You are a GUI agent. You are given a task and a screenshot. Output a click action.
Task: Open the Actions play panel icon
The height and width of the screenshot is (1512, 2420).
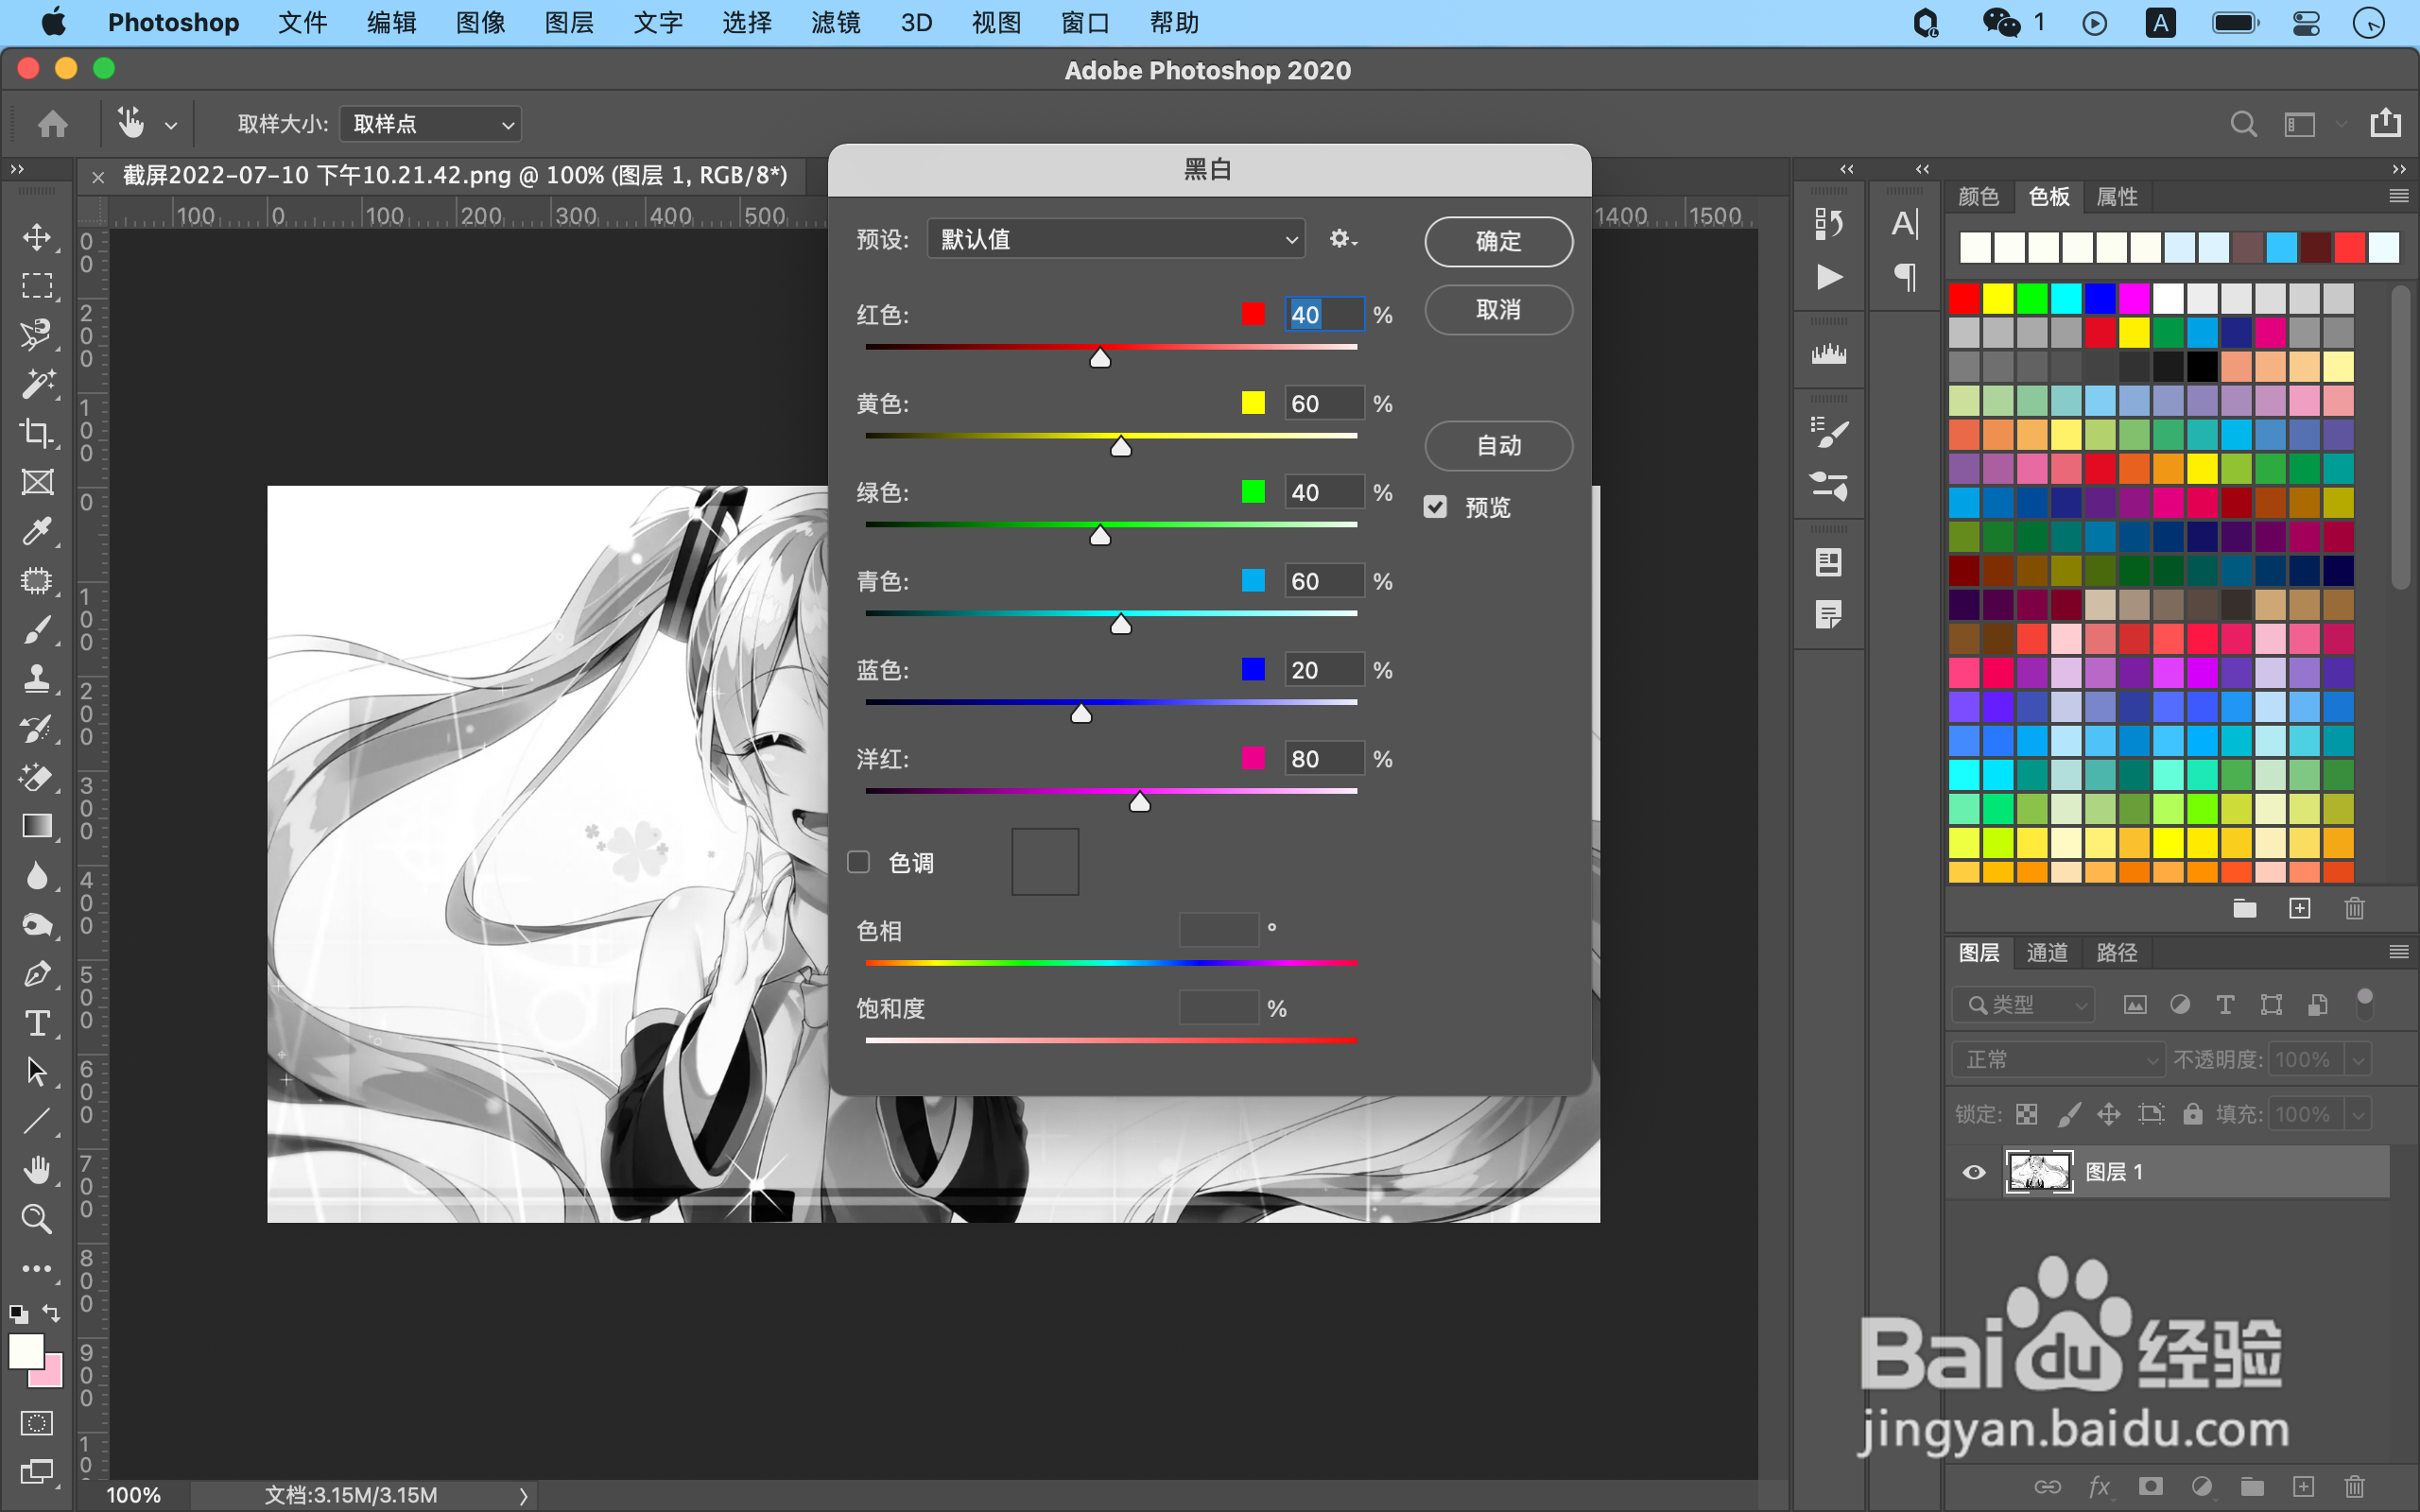1829,277
